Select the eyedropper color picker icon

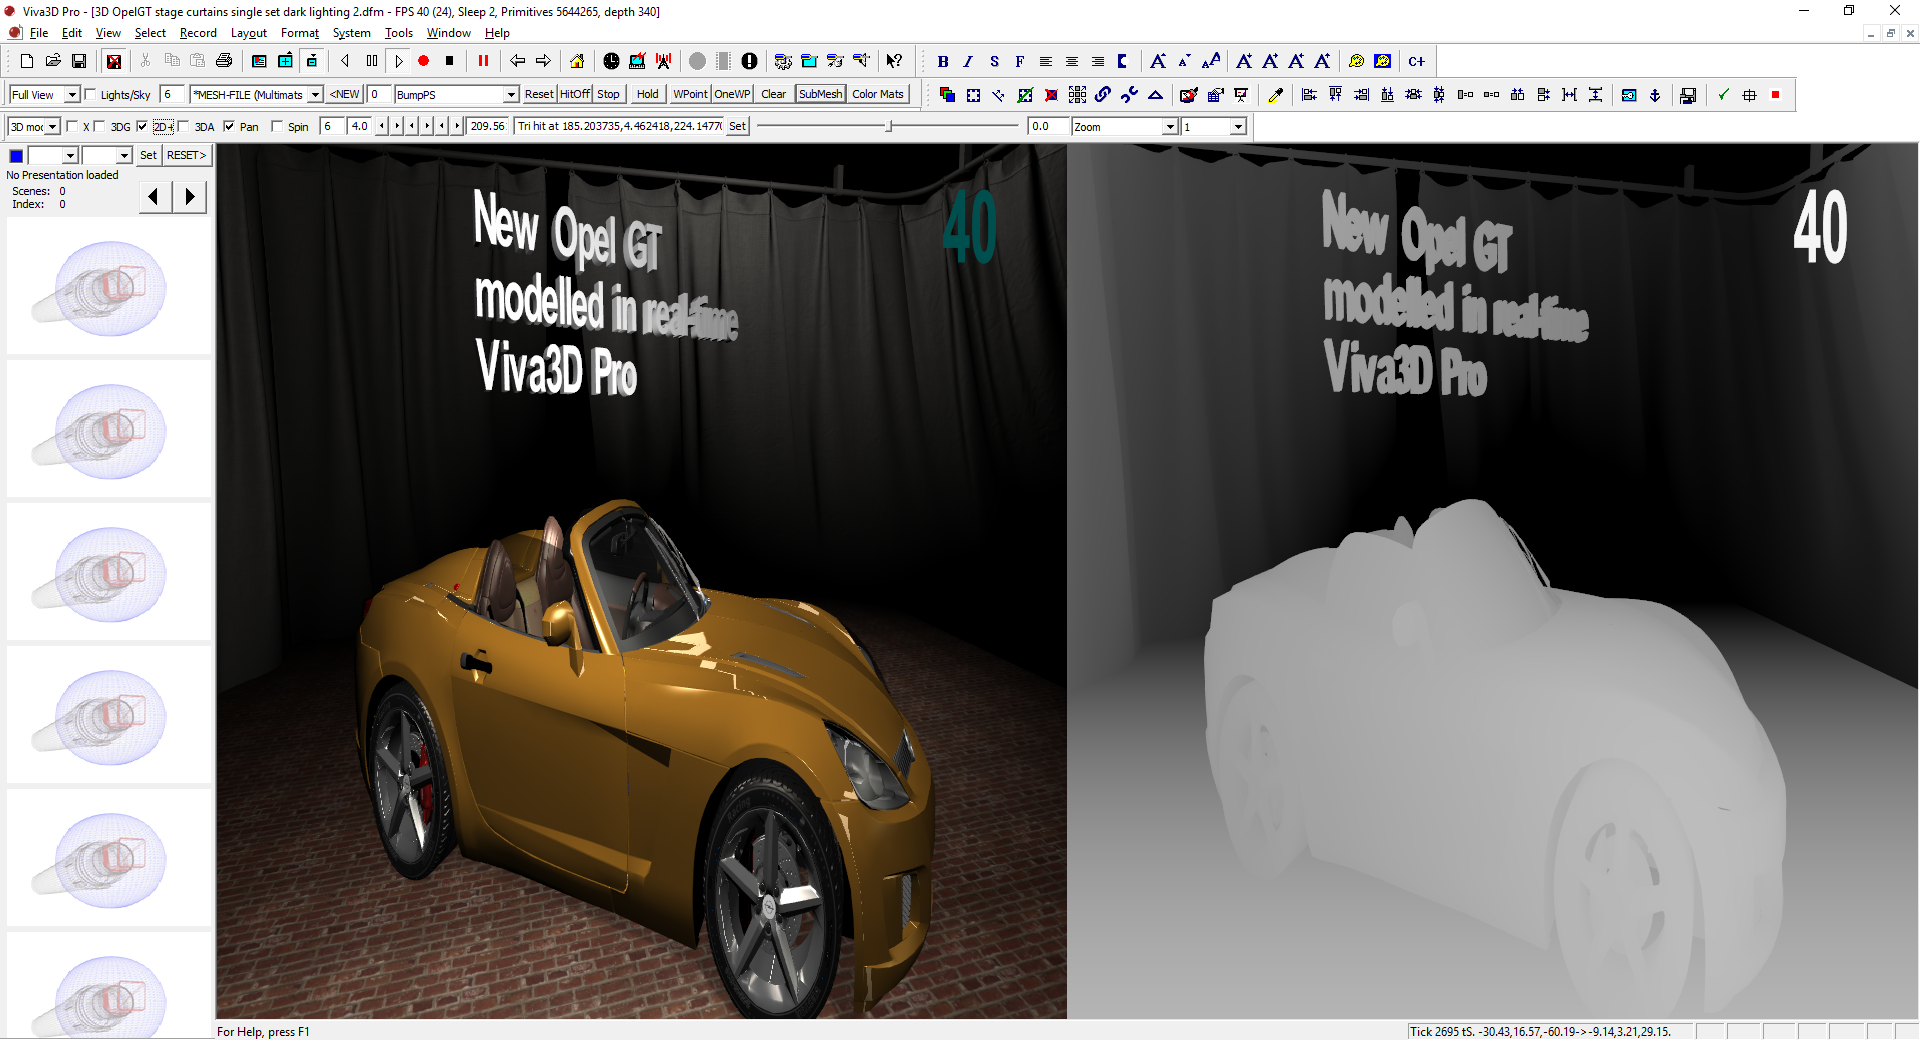[x=1275, y=95]
